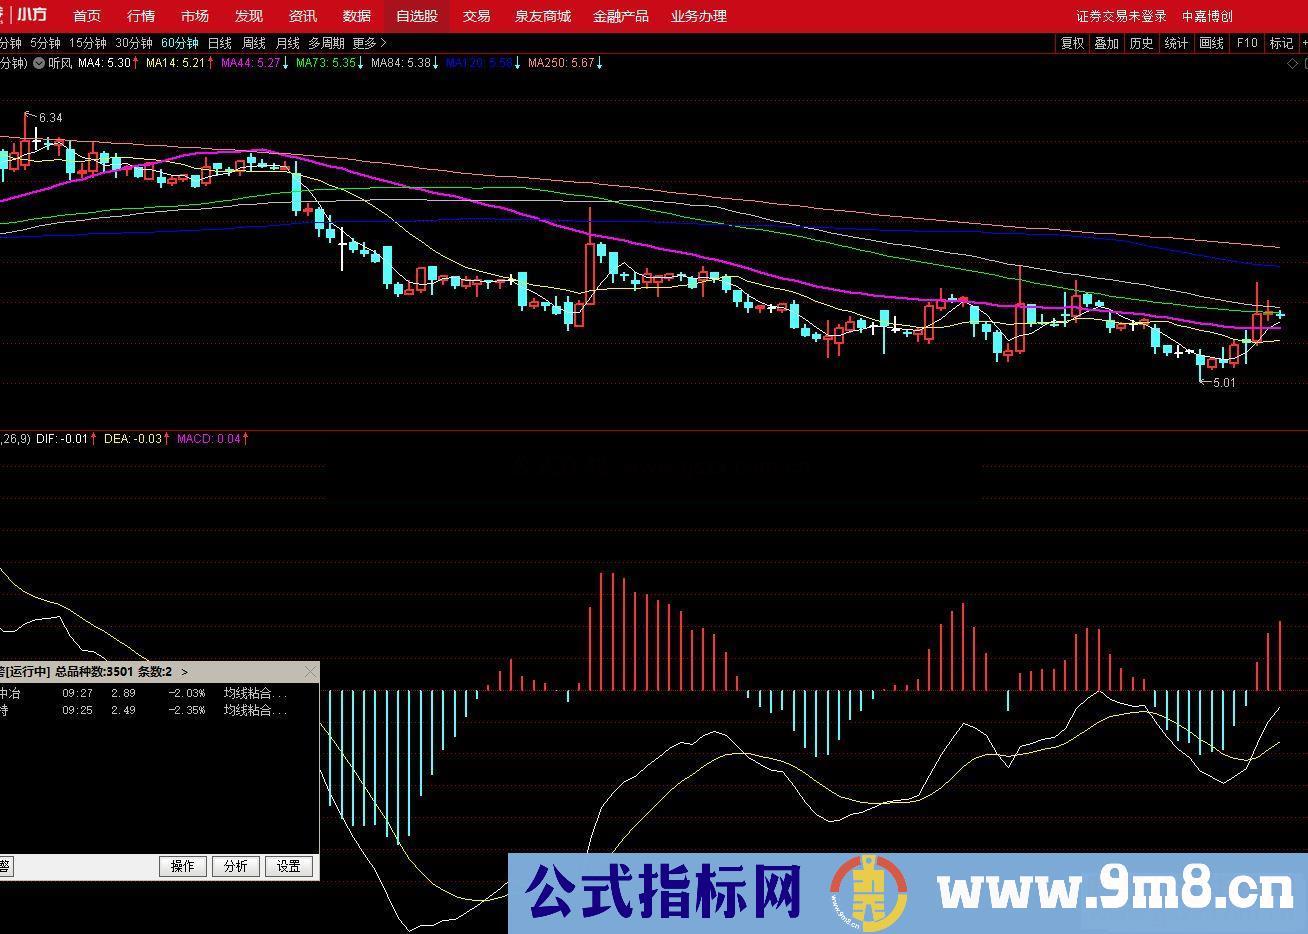Expand the alert window via the > arrow
1308x934 pixels.
[x=183, y=672]
